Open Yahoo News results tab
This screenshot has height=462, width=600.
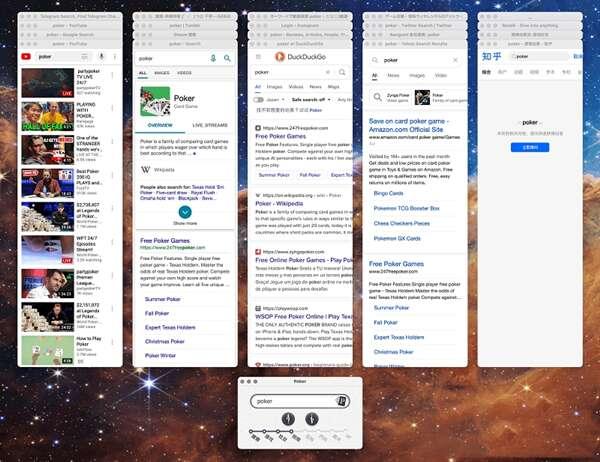(x=390, y=75)
